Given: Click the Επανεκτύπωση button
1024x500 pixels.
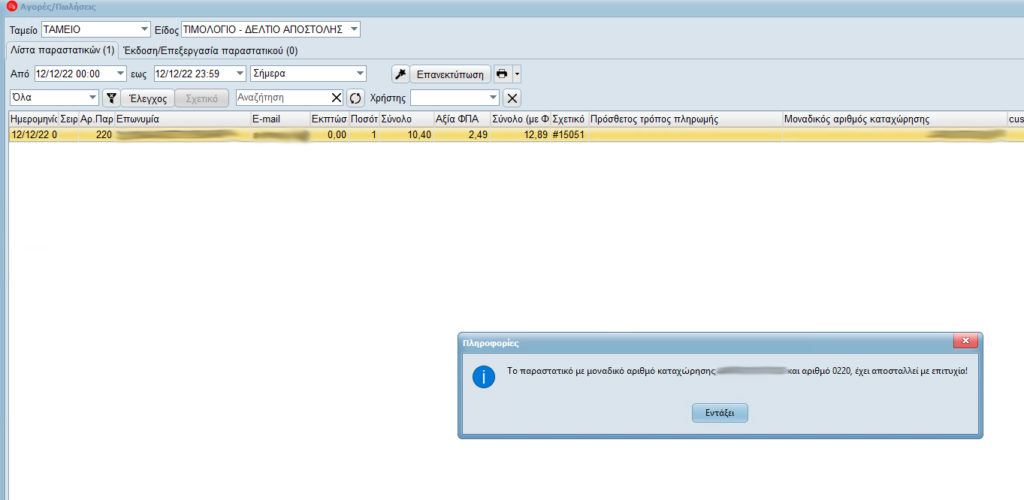Looking at the screenshot, I should (x=450, y=74).
